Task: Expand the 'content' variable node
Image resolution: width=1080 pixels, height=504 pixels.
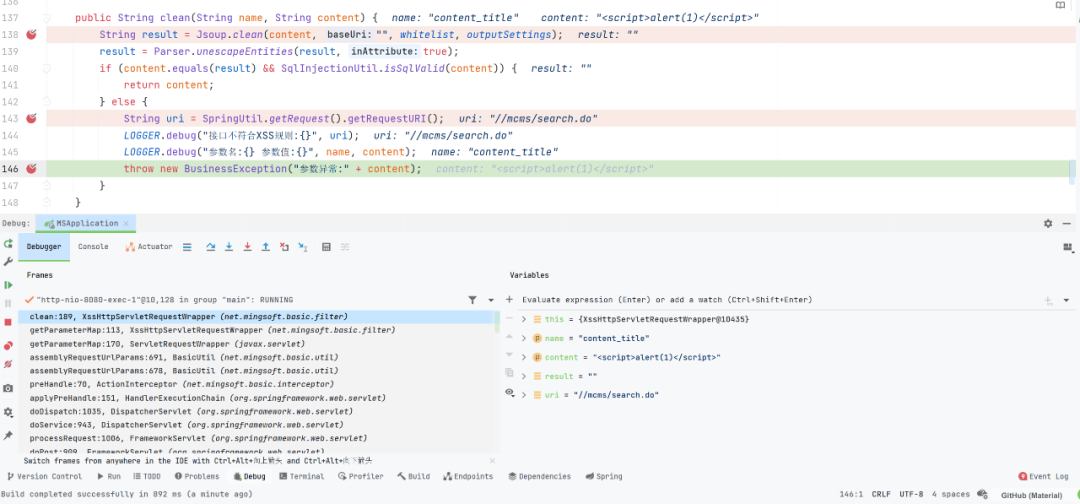Action: click(524, 357)
